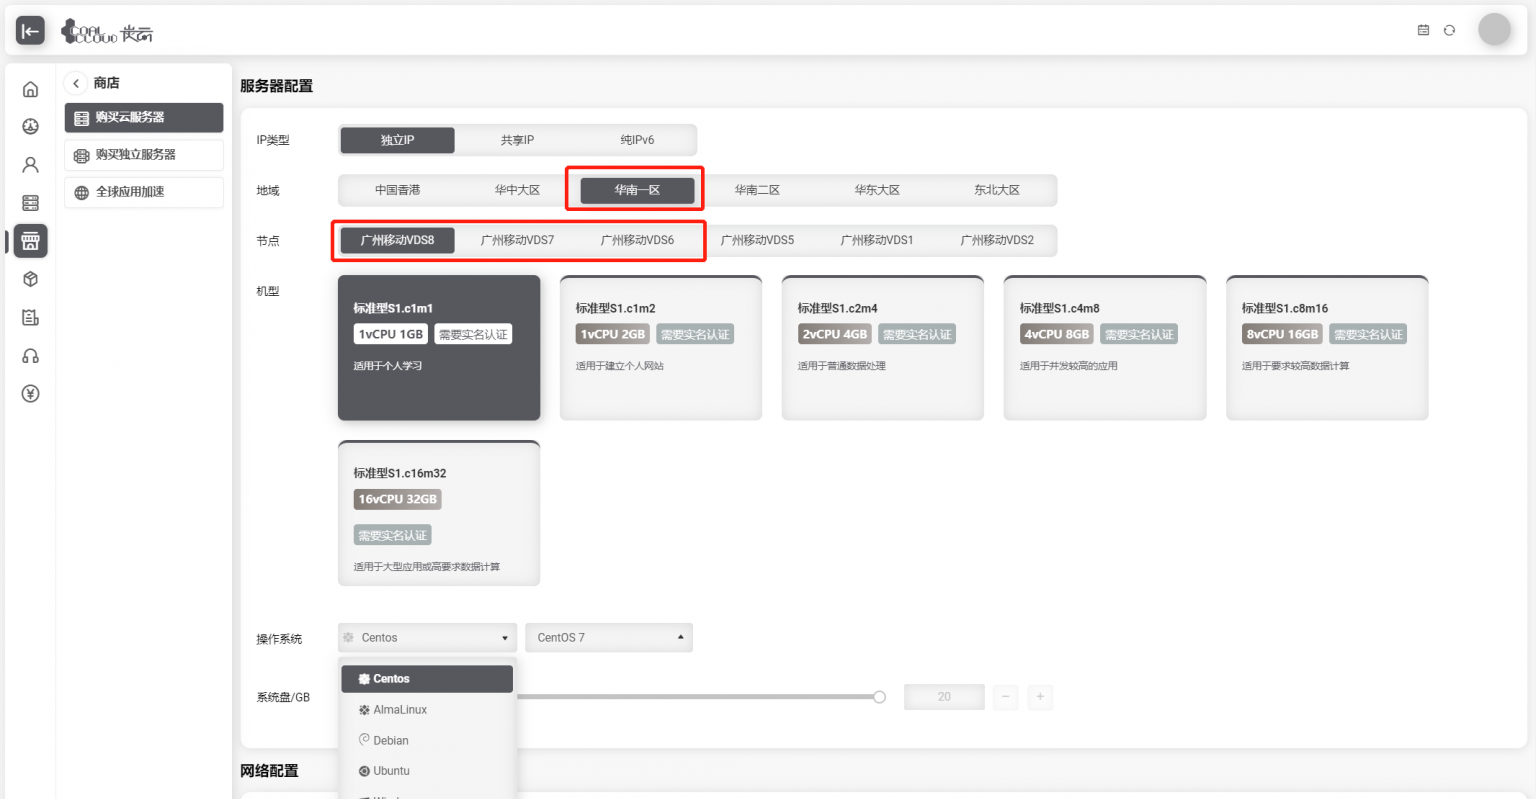Click the calendar icon in top bar
The image size is (1536, 799).
[x=1423, y=30]
